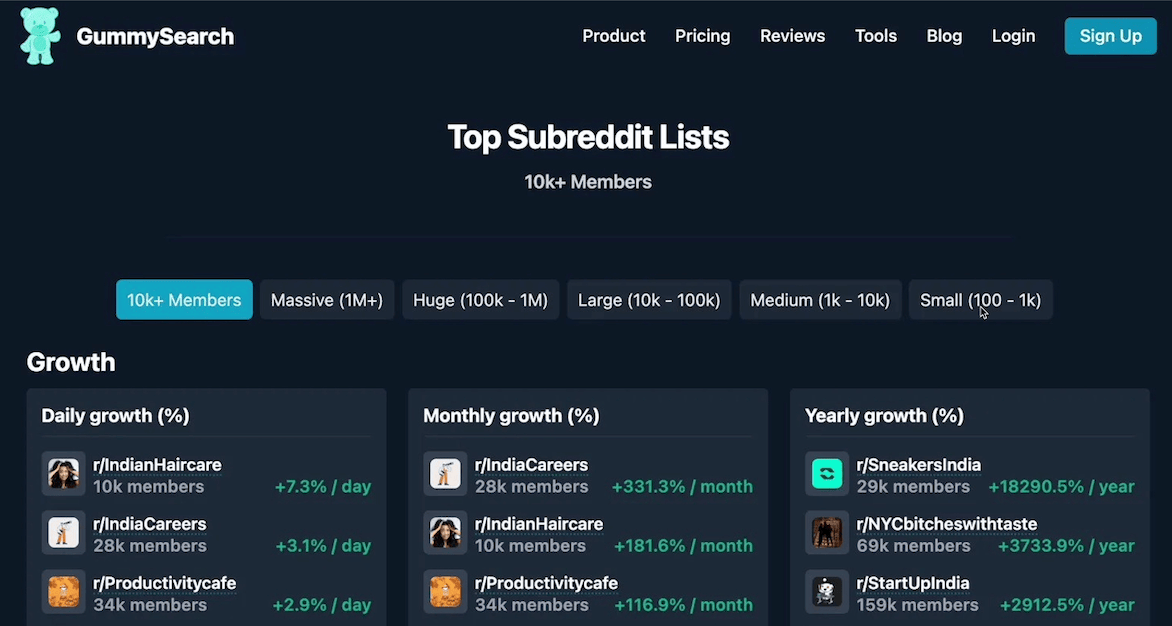Viewport: 1172px width, 626px height.
Task: Click the GummySearch bear logo
Action: pyautogui.click(x=40, y=36)
